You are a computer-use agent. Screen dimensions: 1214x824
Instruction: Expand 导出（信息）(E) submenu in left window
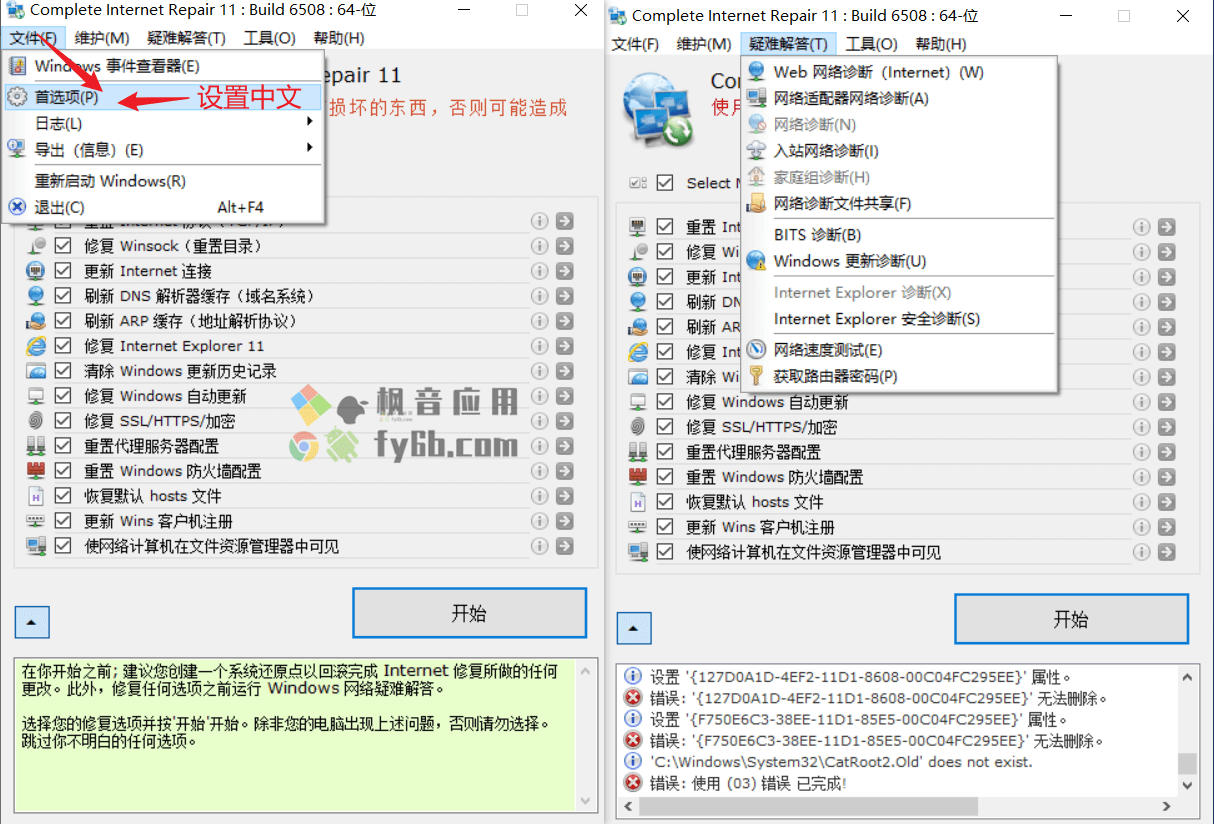163,149
